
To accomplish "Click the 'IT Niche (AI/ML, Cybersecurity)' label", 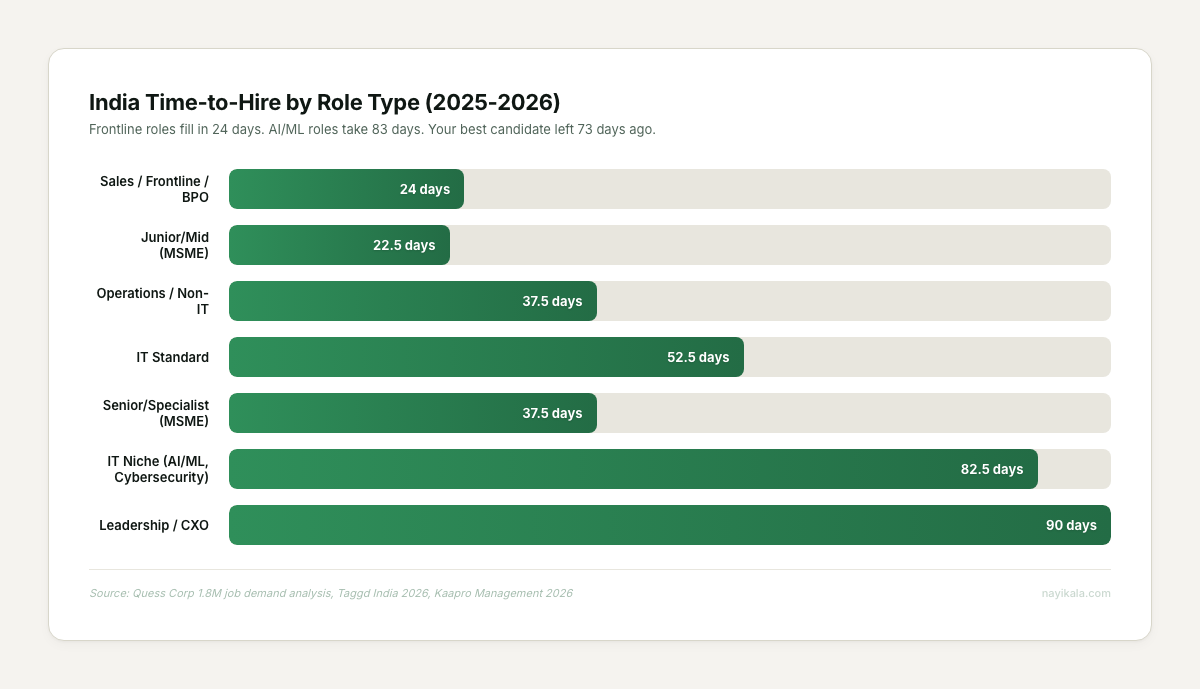I will pyautogui.click(x=158, y=469).
